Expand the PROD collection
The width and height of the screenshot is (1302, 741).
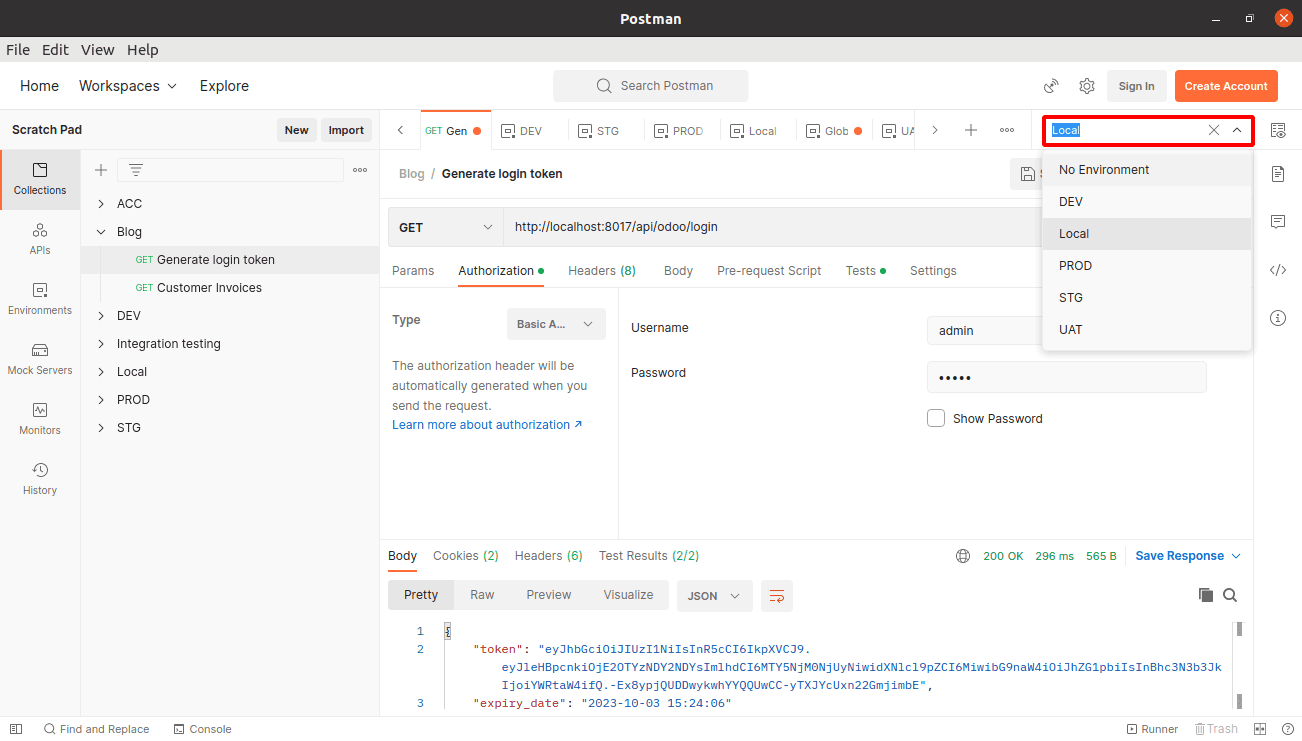tap(101, 399)
